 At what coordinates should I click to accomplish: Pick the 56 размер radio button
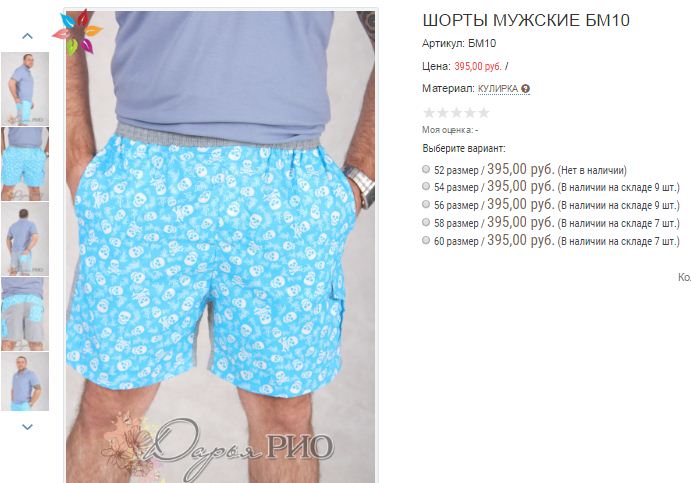click(426, 204)
